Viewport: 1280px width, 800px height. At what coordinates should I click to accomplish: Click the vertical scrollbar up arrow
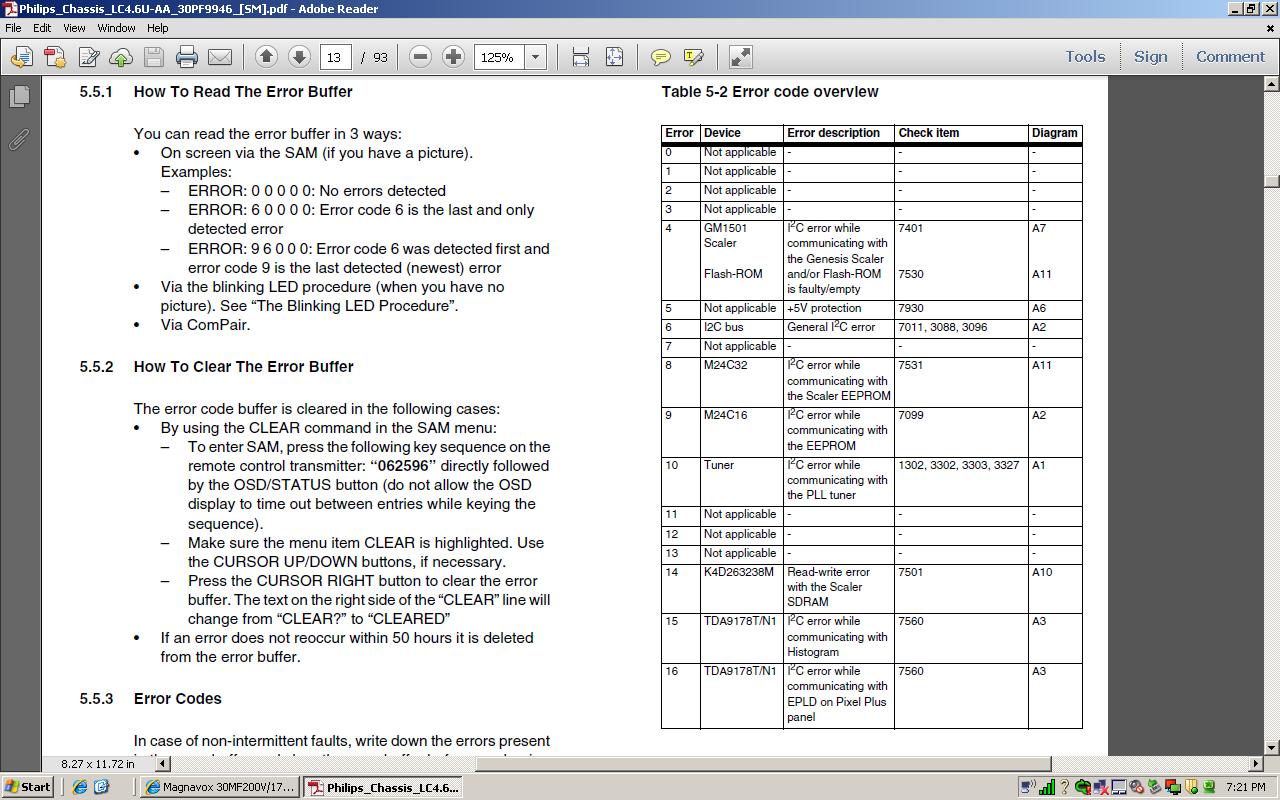click(1272, 85)
